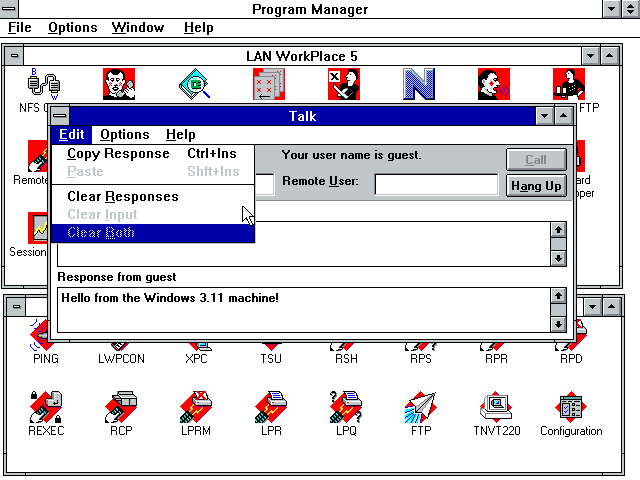Launch the LPQ program icon
Screen dimensions: 640x480
346,407
